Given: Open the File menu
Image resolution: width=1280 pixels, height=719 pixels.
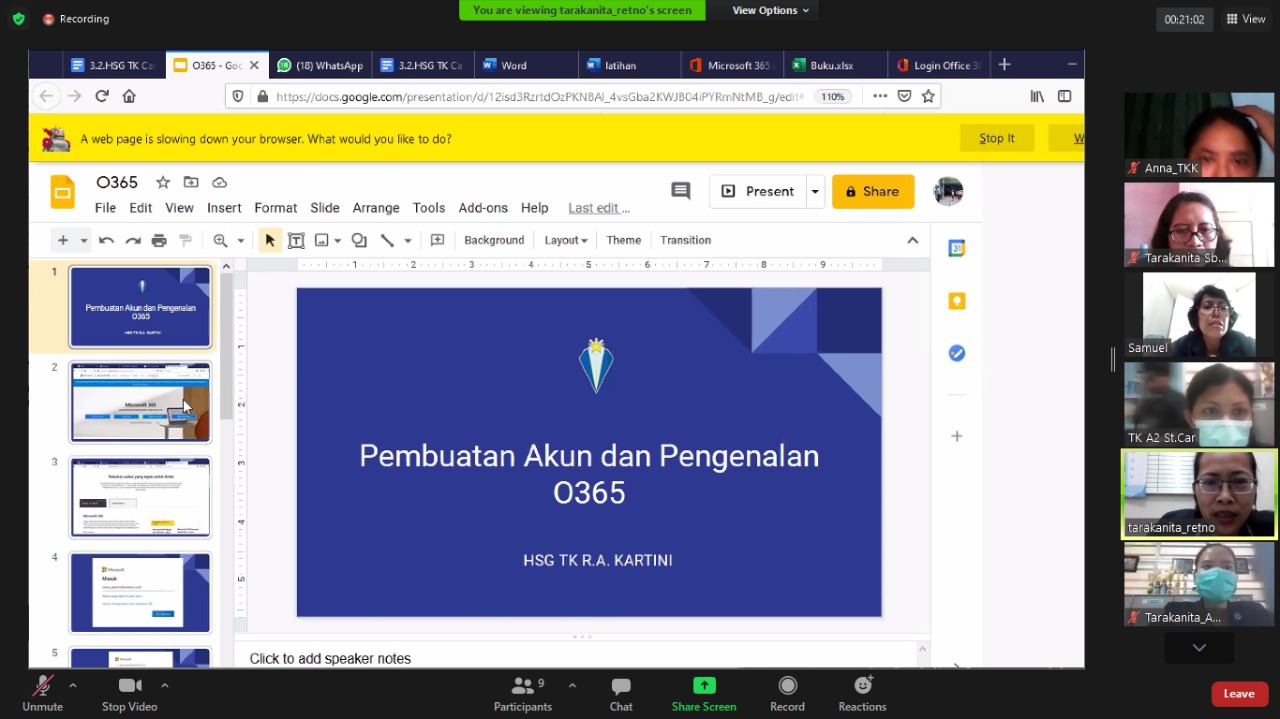Looking at the screenshot, I should pyautogui.click(x=105, y=208).
